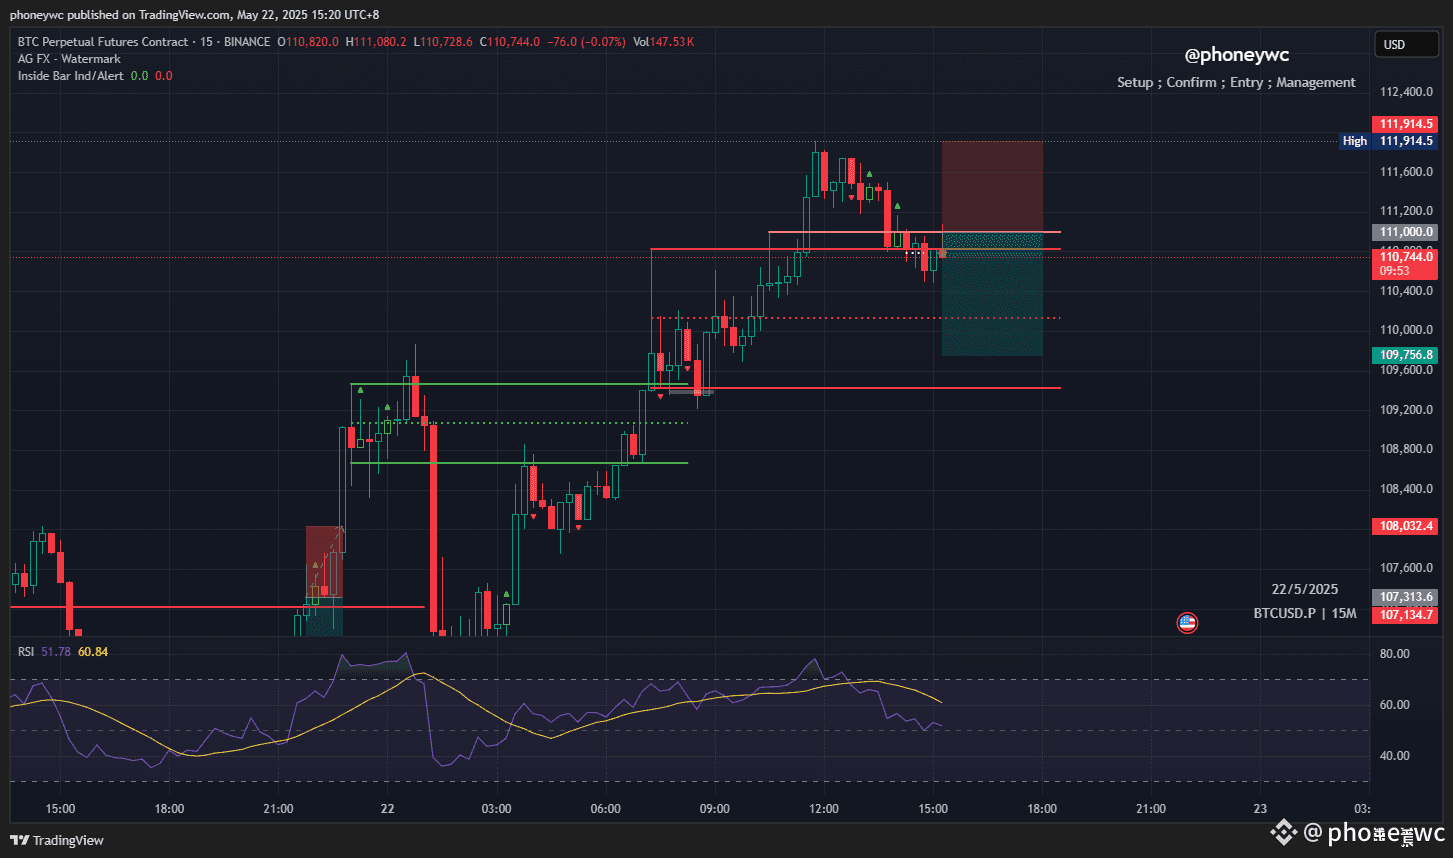Click the RSI moving average value 60.84
The width and height of the screenshot is (1453, 858).
coord(93,652)
